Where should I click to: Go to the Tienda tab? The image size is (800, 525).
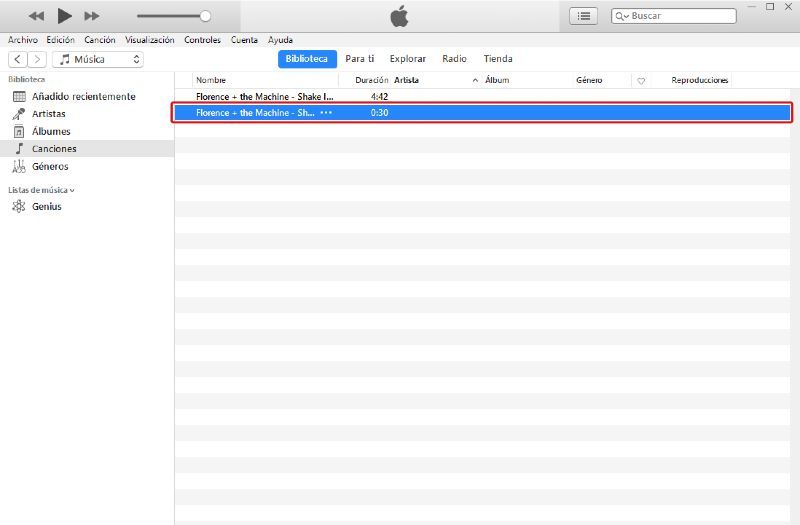click(498, 59)
